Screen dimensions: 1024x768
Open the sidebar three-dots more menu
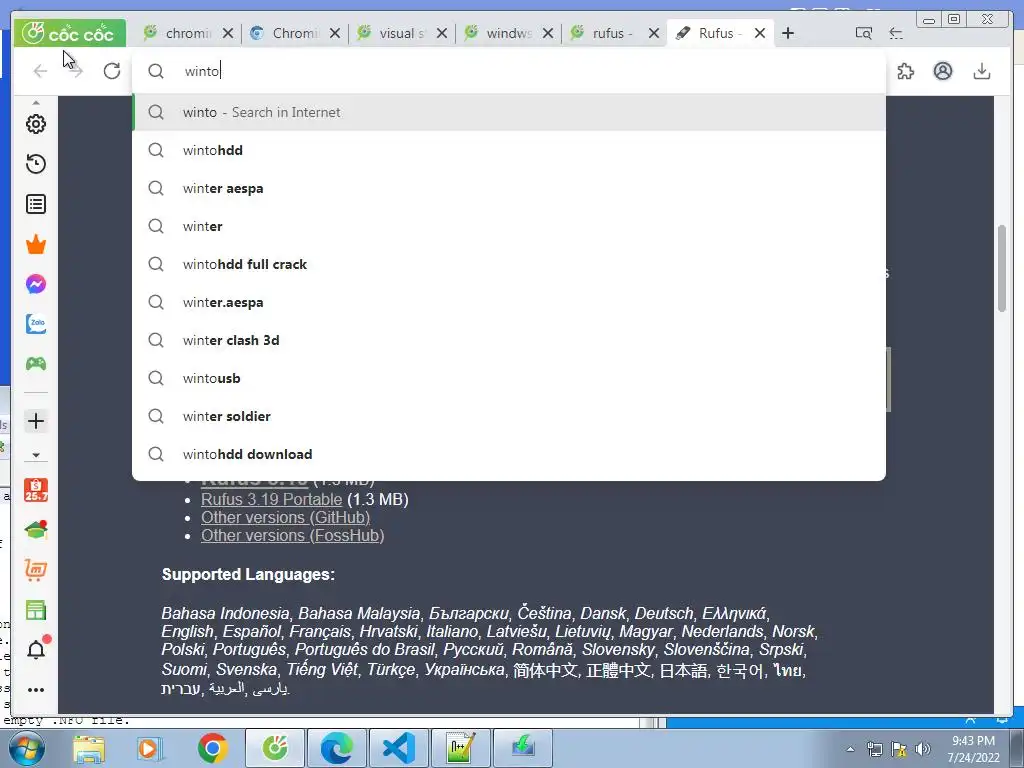point(36,690)
